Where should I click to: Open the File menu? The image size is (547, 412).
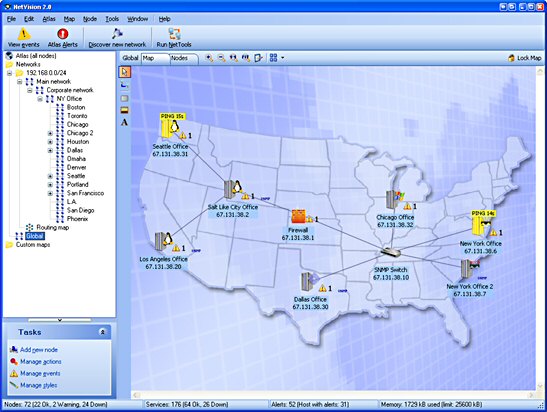[11, 19]
